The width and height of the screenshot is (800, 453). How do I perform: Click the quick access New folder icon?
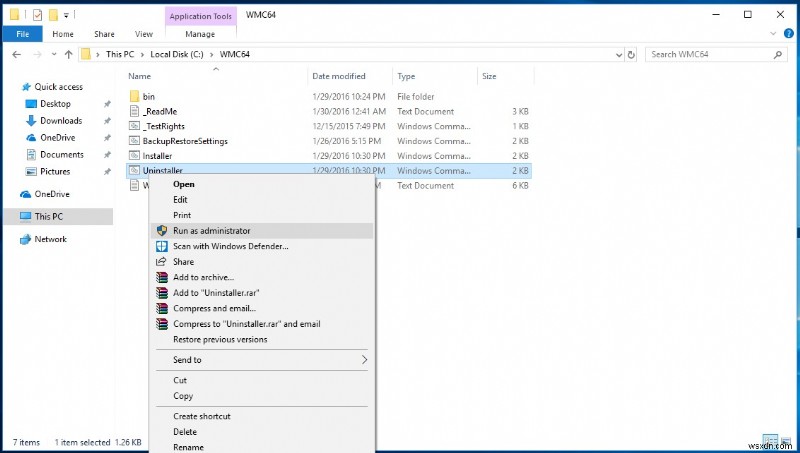pyautogui.click(x=53, y=15)
